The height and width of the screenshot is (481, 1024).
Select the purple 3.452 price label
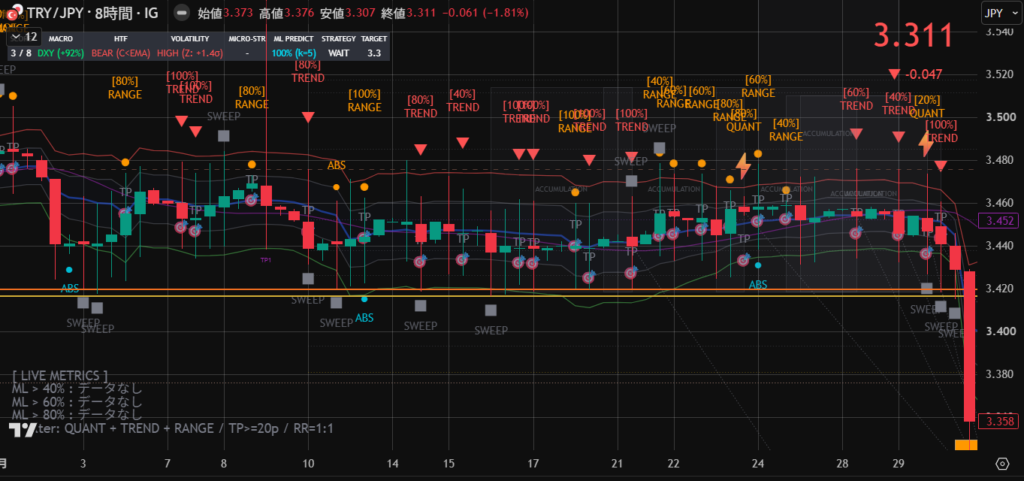[x=999, y=221]
